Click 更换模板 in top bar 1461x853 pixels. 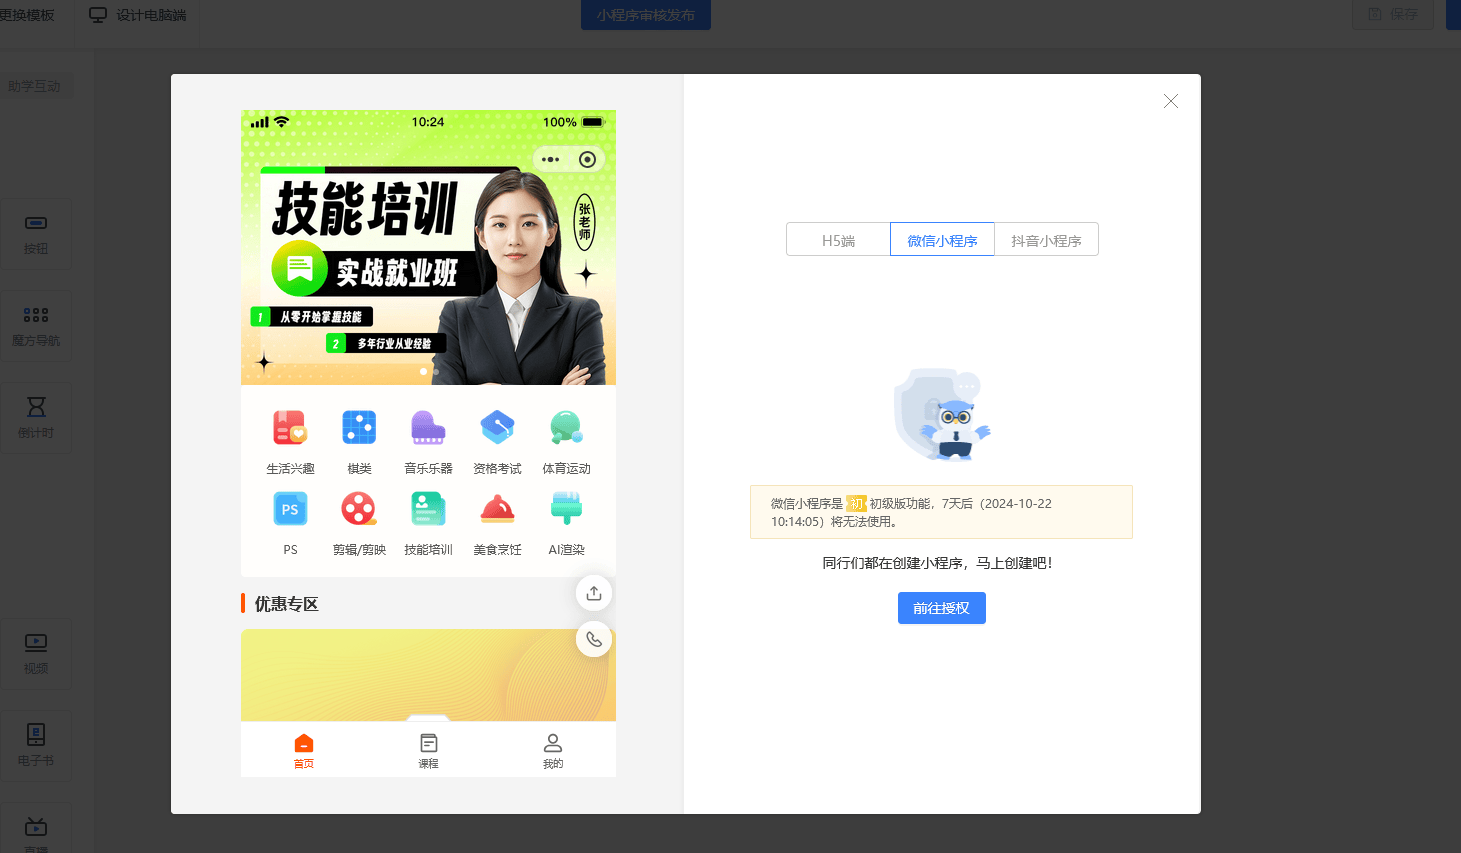[x=27, y=15]
